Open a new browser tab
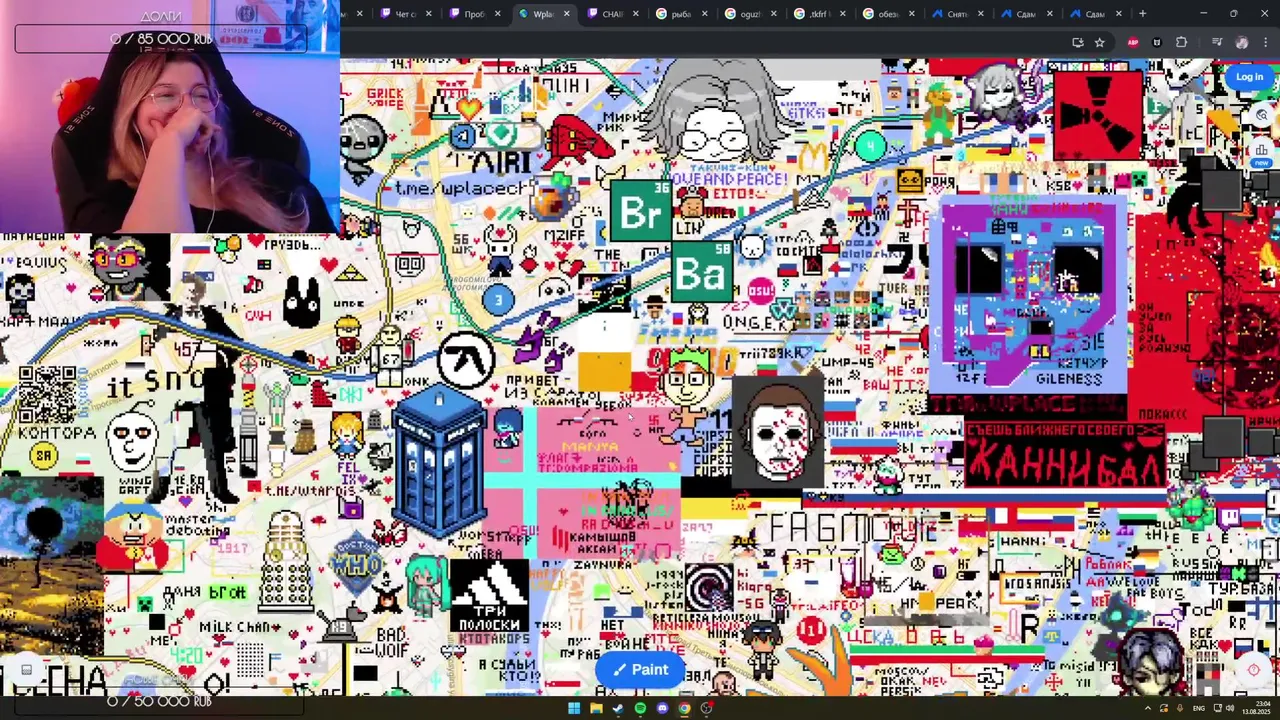Screen dimensions: 1280x720 pos(1142,14)
